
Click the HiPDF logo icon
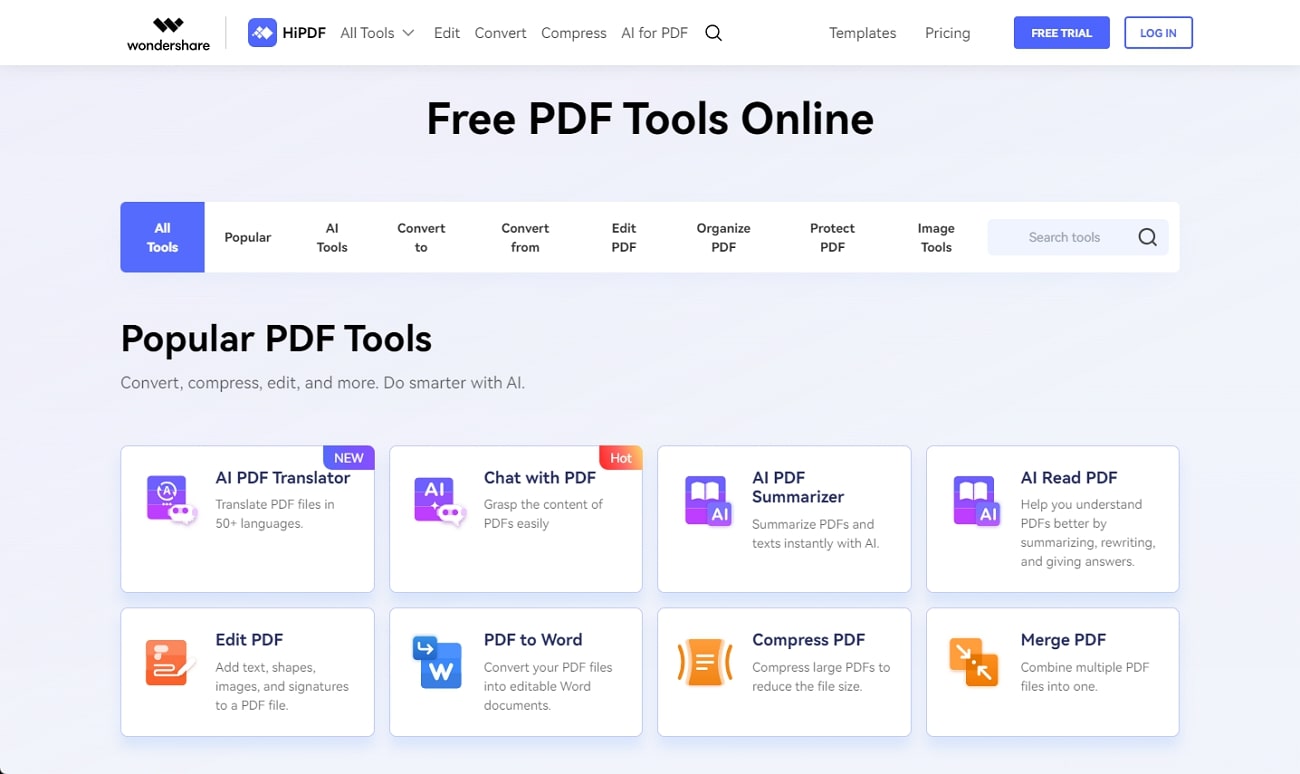click(262, 33)
